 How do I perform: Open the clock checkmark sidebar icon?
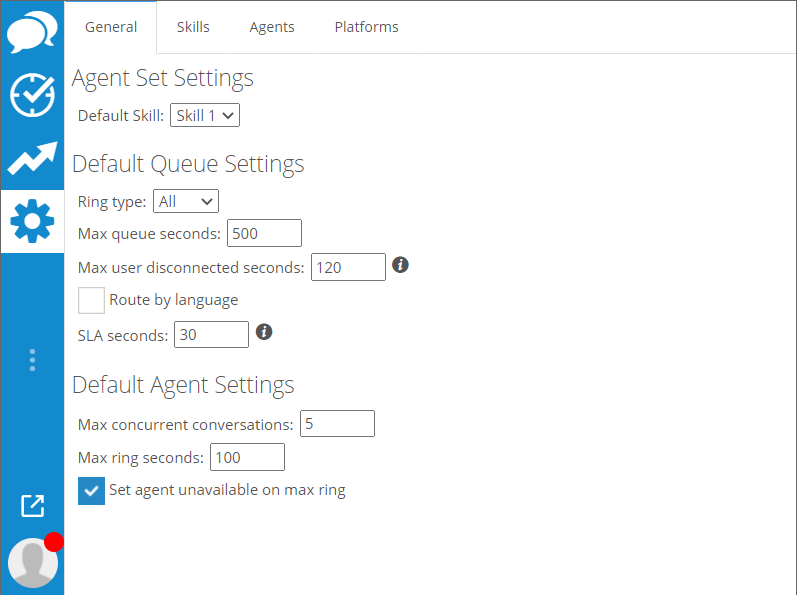click(x=32, y=96)
